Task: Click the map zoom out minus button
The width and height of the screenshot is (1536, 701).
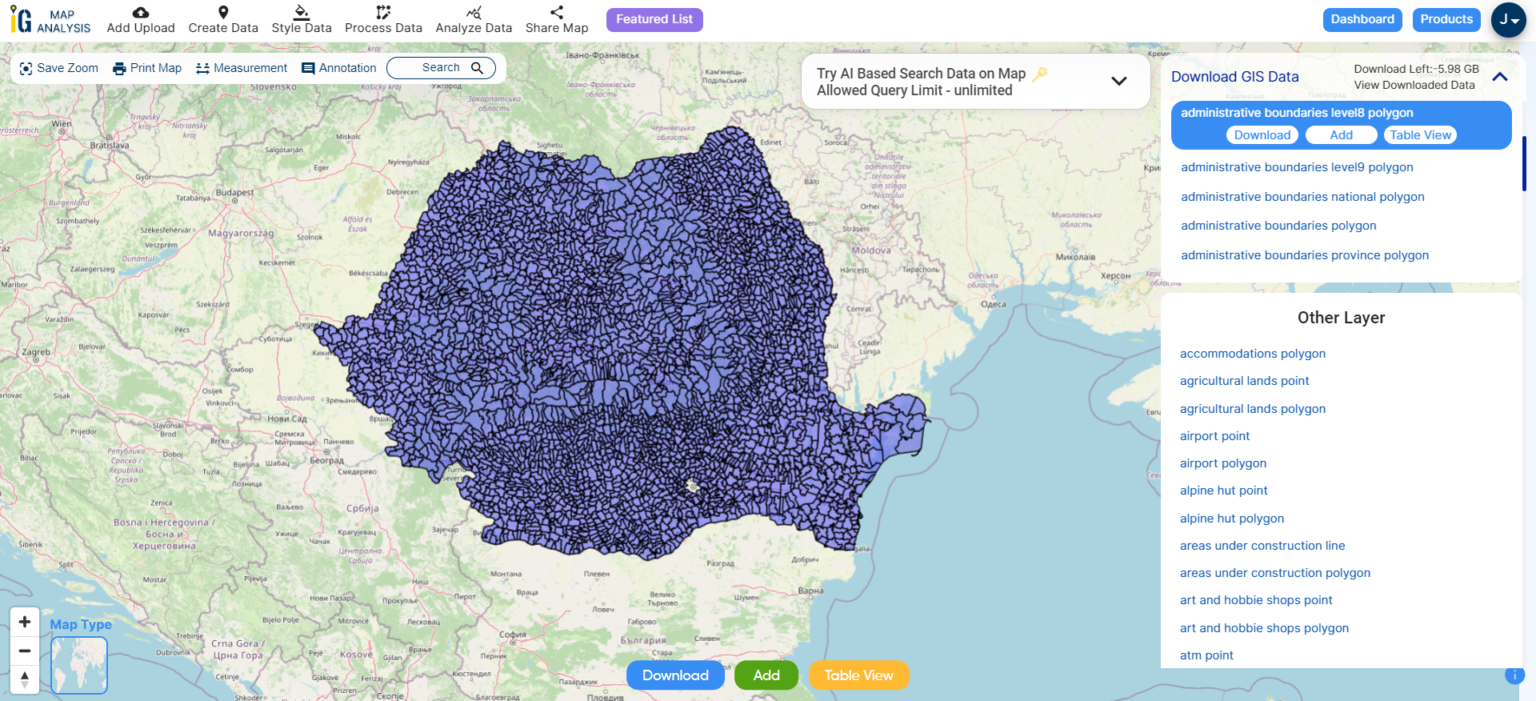Action: pos(25,651)
